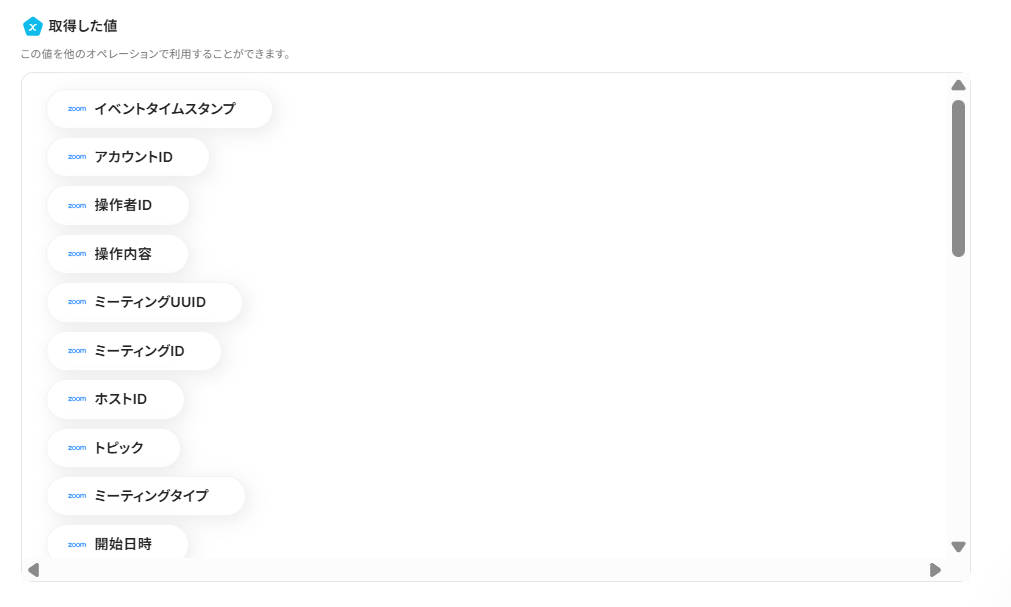1011x607 pixels.
Task: Select the アカウントID value chip
Action: (128, 157)
